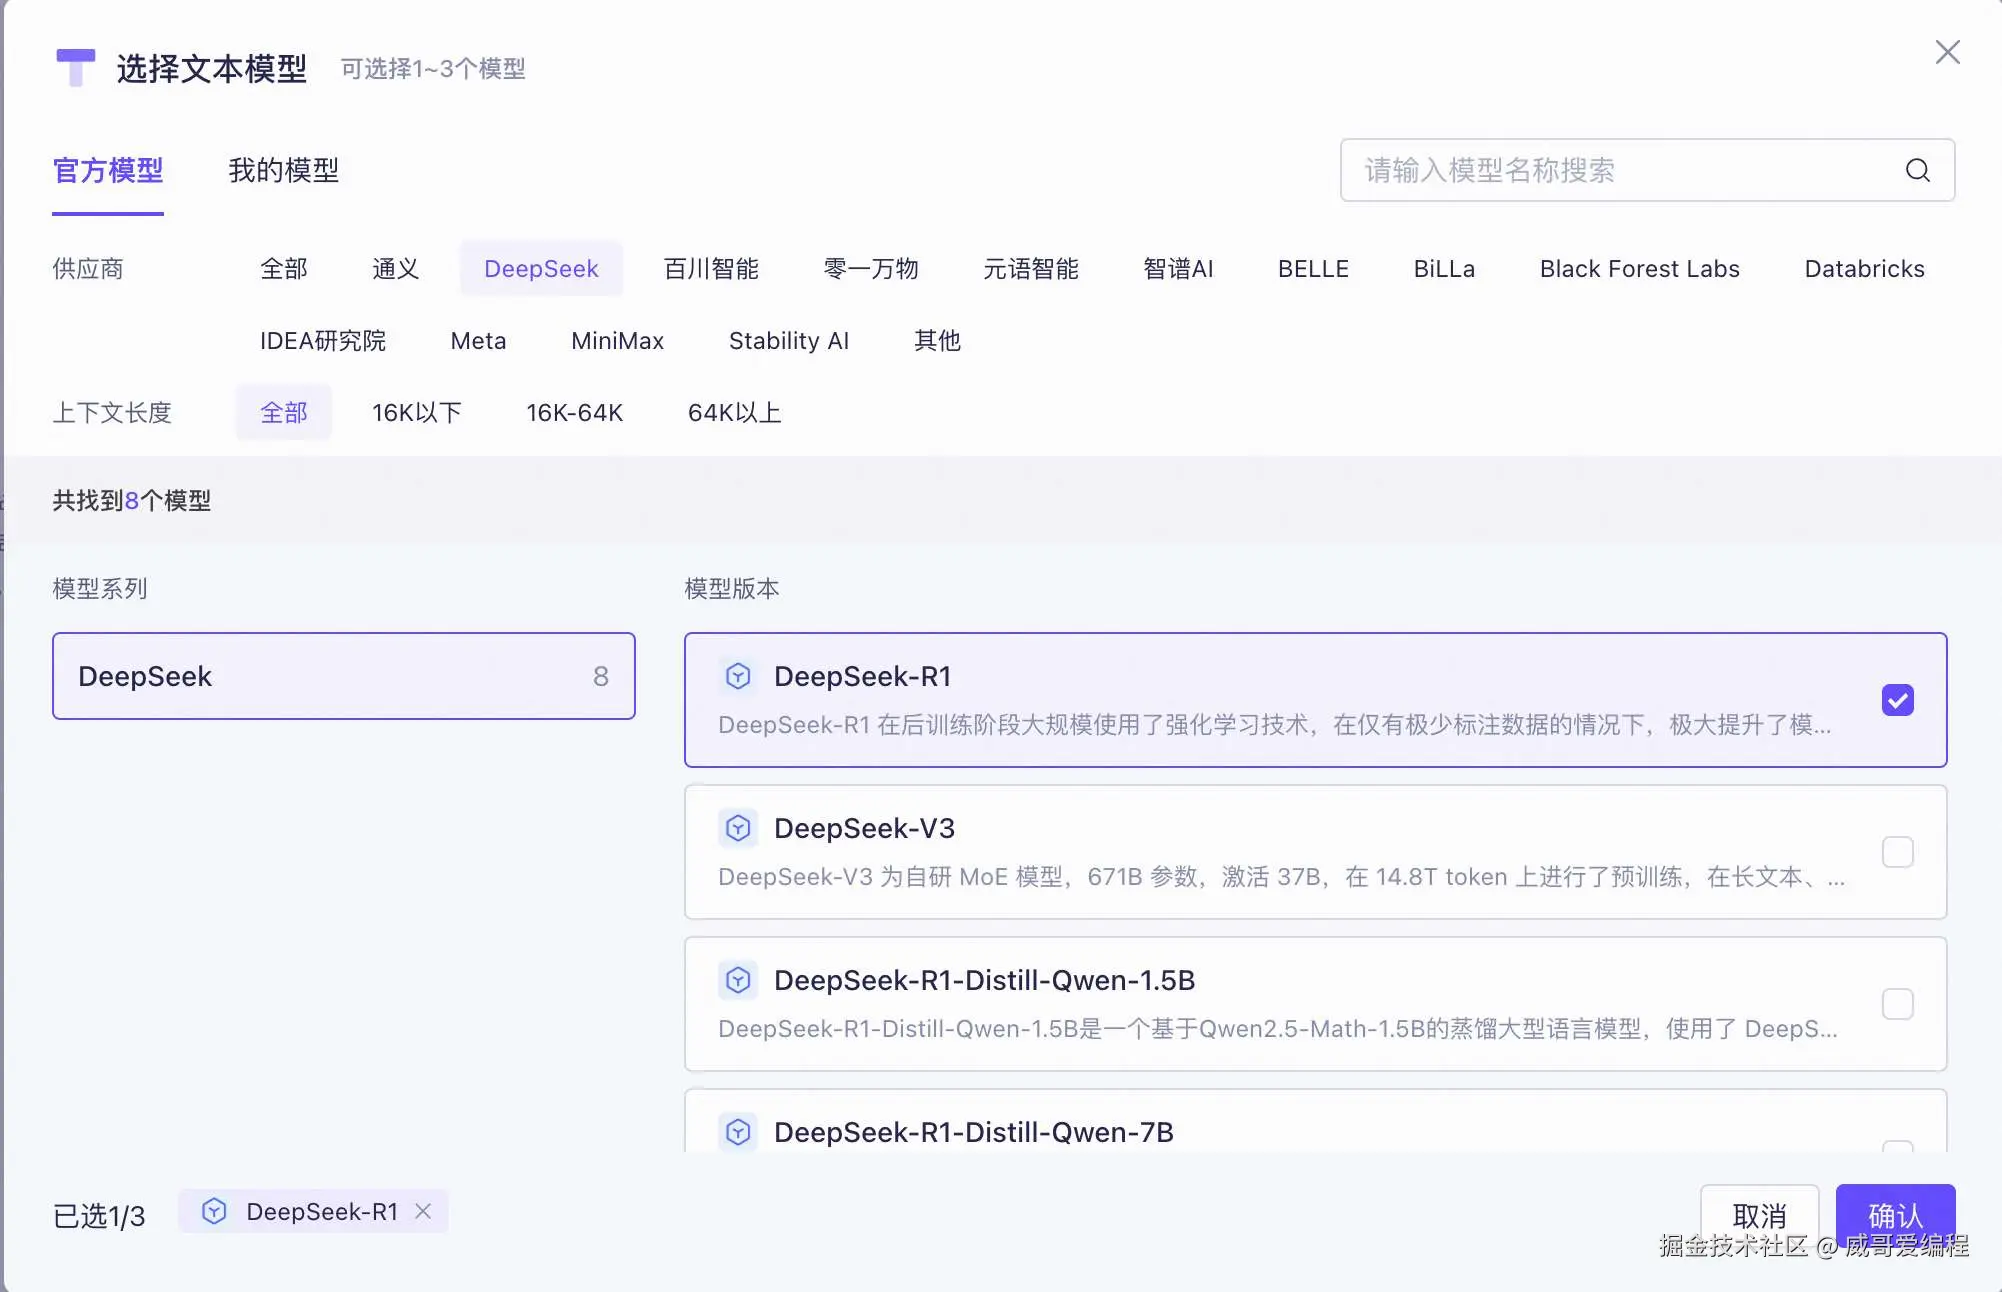Click the DeepSeek-R1-Distill-Qwen-7B model icon
Image resolution: width=2002 pixels, height=1292 pixels.
(738, 1132)
